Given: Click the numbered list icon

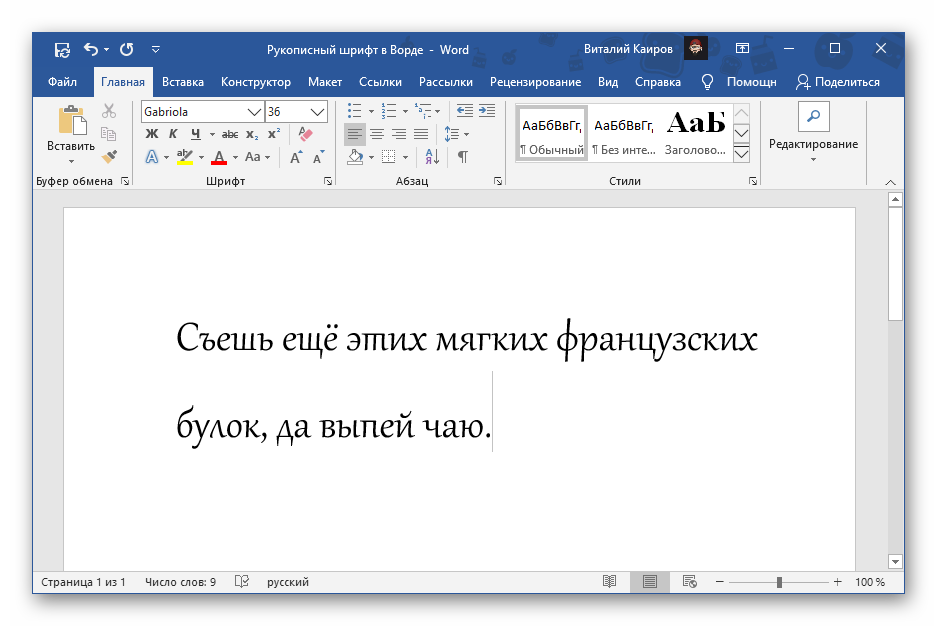Looking at the screenshot, I should click(389, 111).
